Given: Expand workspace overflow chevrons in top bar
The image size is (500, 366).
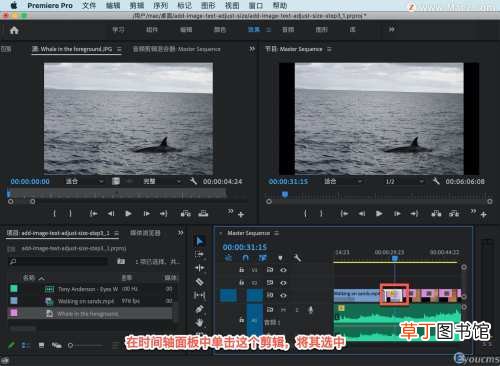Looking at the screenshot, I should point(392,30).
